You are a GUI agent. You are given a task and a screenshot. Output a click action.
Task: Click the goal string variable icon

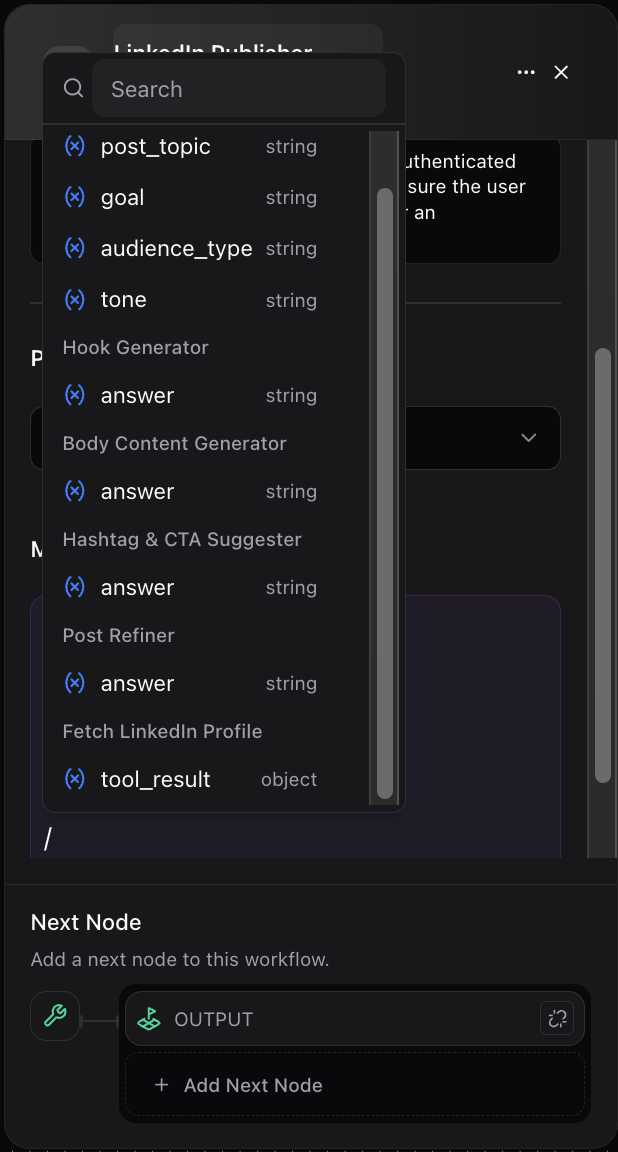point(74,197)
